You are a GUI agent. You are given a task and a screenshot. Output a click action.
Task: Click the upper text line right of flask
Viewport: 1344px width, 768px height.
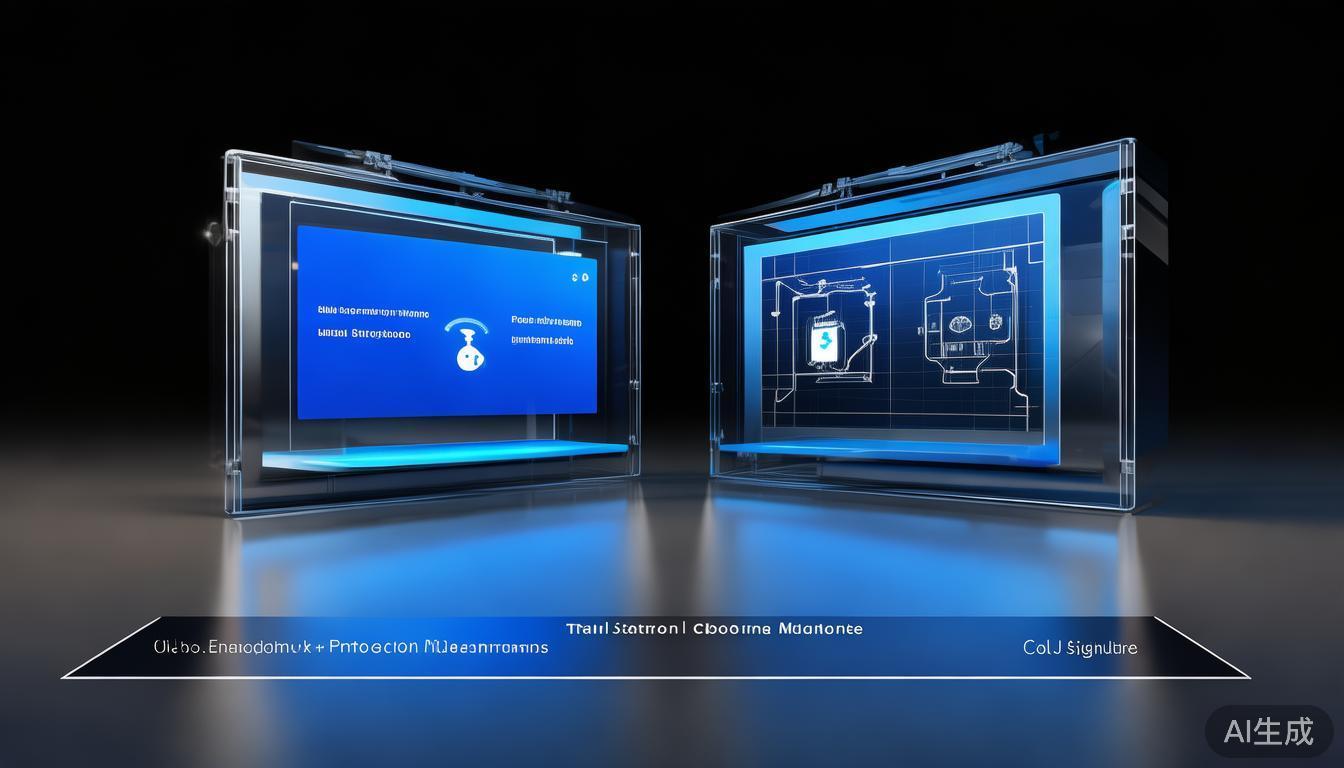click(546, 322)
